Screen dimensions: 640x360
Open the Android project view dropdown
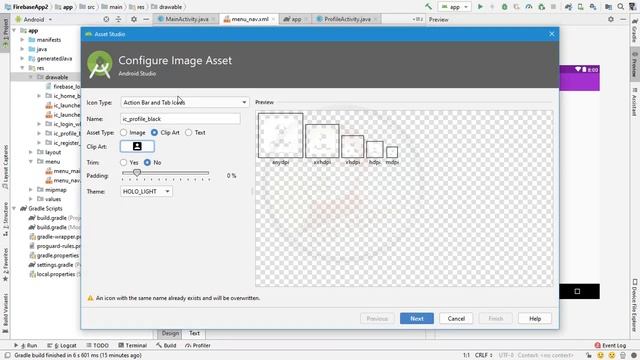click(34, 19)
